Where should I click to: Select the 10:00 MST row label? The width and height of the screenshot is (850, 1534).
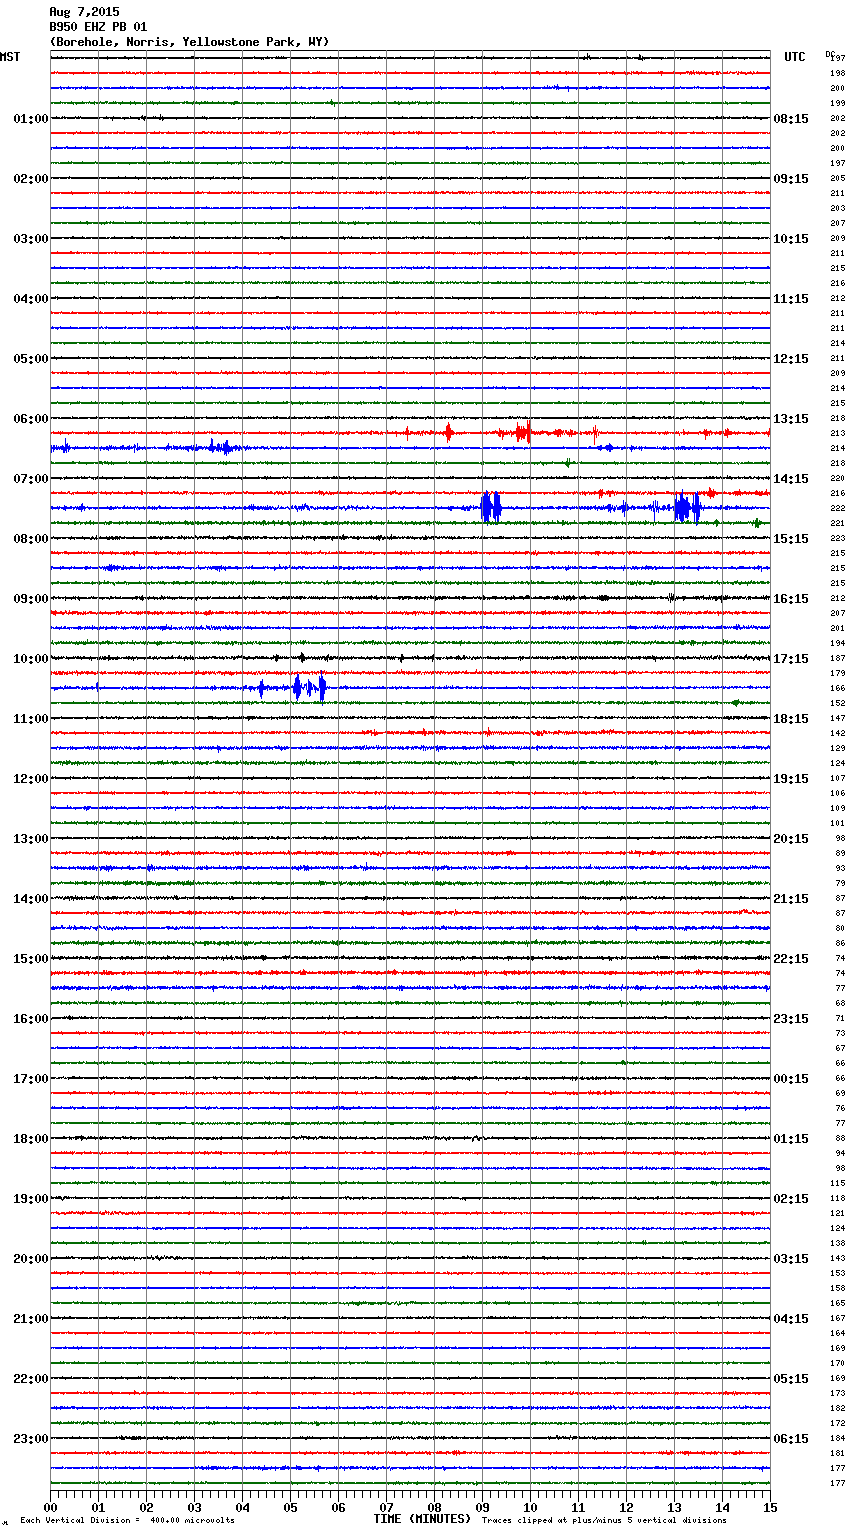31,659
